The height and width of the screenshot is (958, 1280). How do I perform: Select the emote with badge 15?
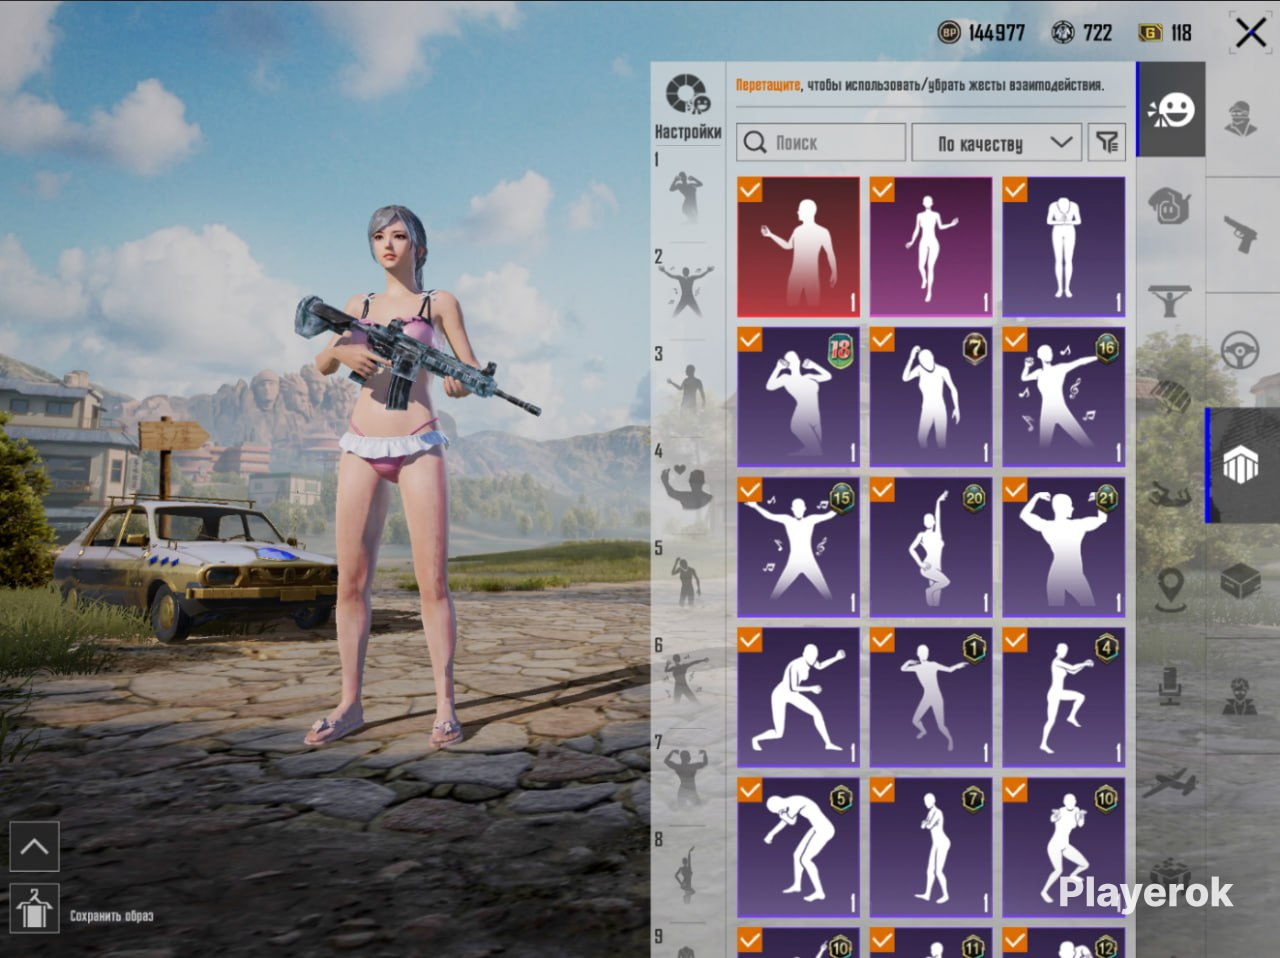(798, 547)
